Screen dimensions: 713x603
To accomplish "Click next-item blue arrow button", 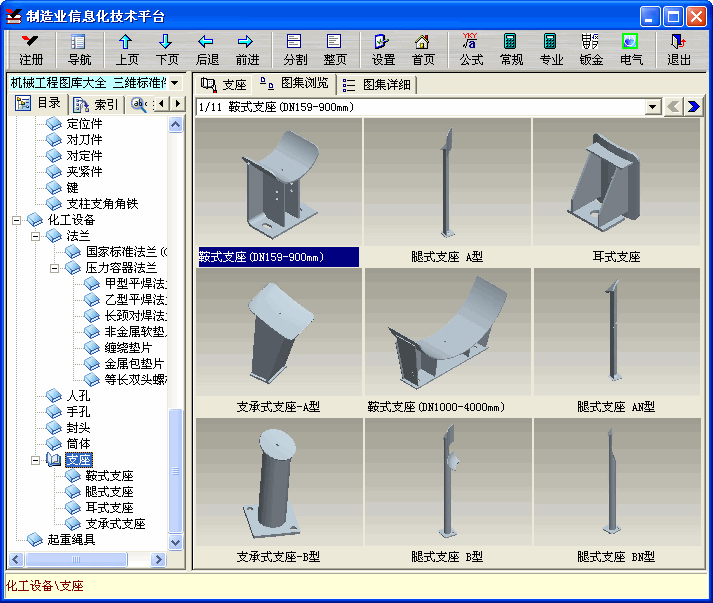I will 693,106.
